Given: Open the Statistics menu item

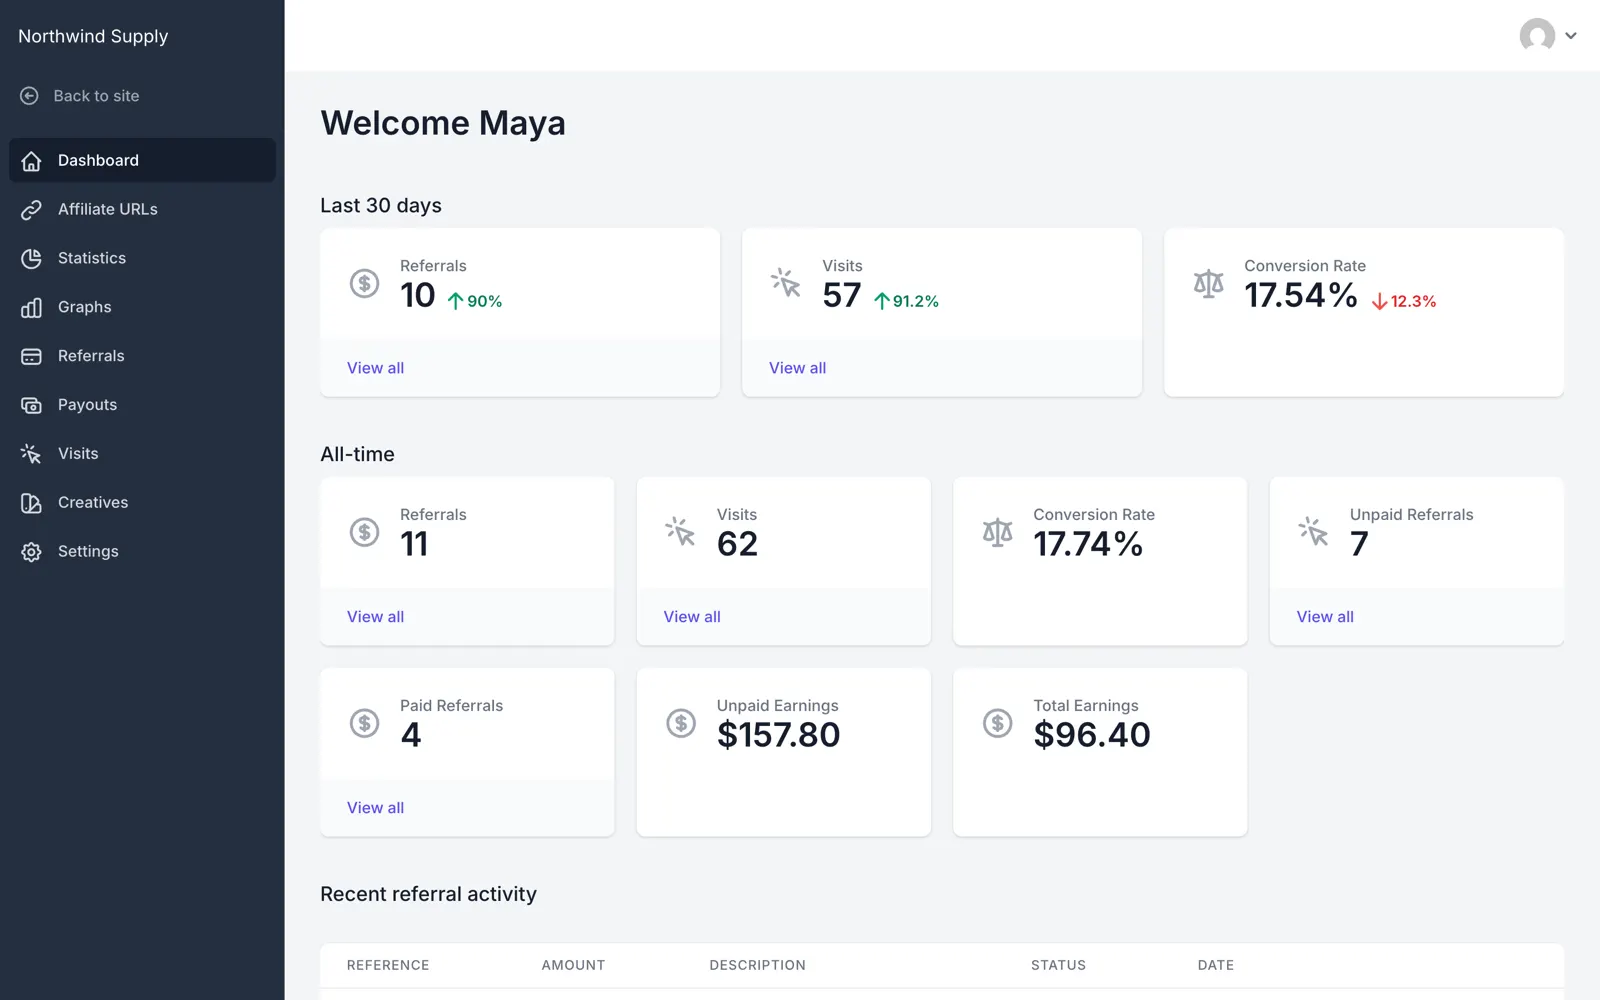Looking at the screenshot, I should 142,258.
